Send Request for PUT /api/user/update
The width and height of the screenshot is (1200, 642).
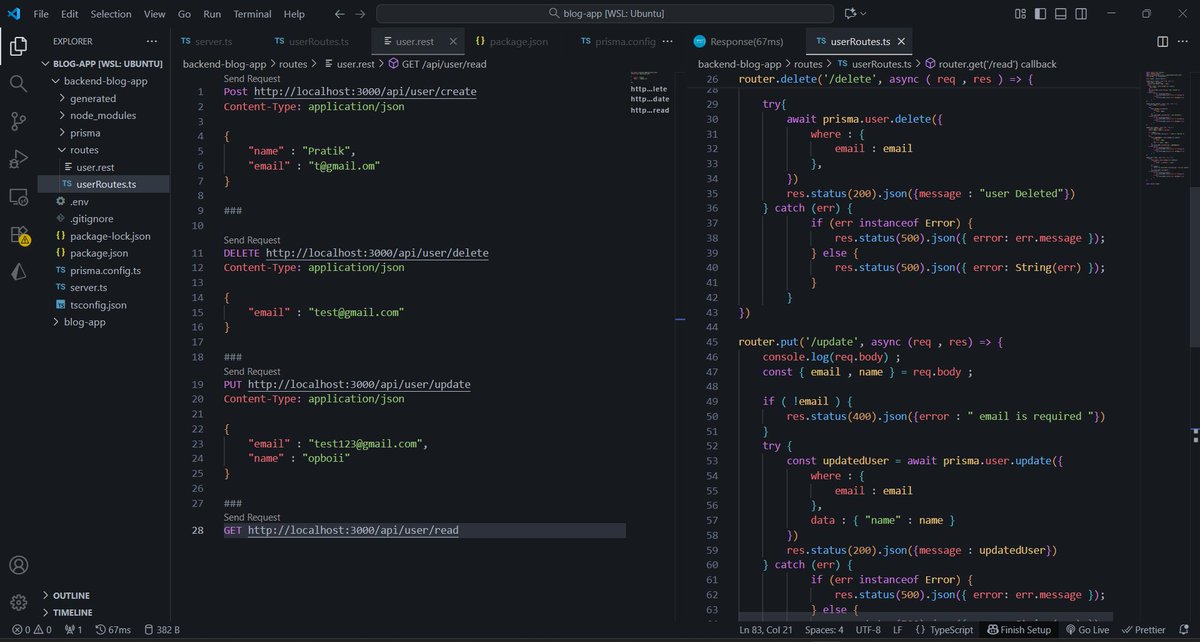coord(252,372)
